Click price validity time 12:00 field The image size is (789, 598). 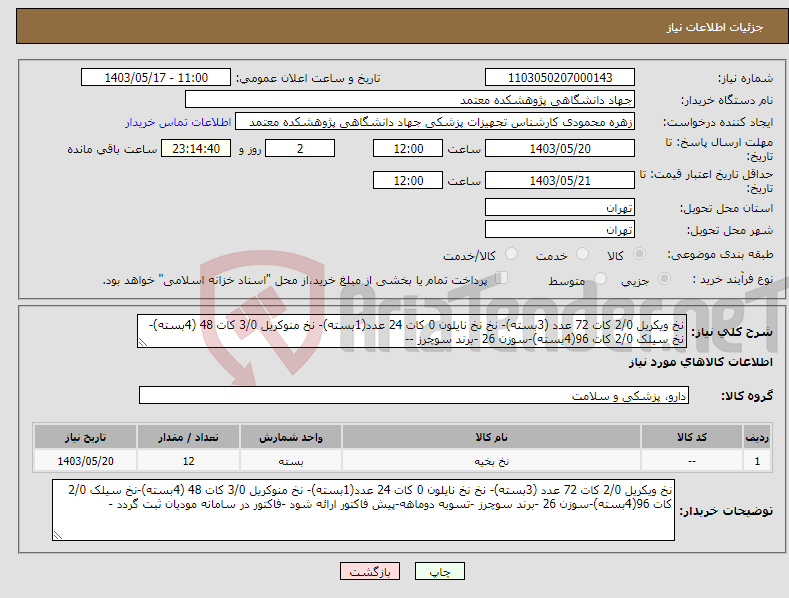[408, 180]
